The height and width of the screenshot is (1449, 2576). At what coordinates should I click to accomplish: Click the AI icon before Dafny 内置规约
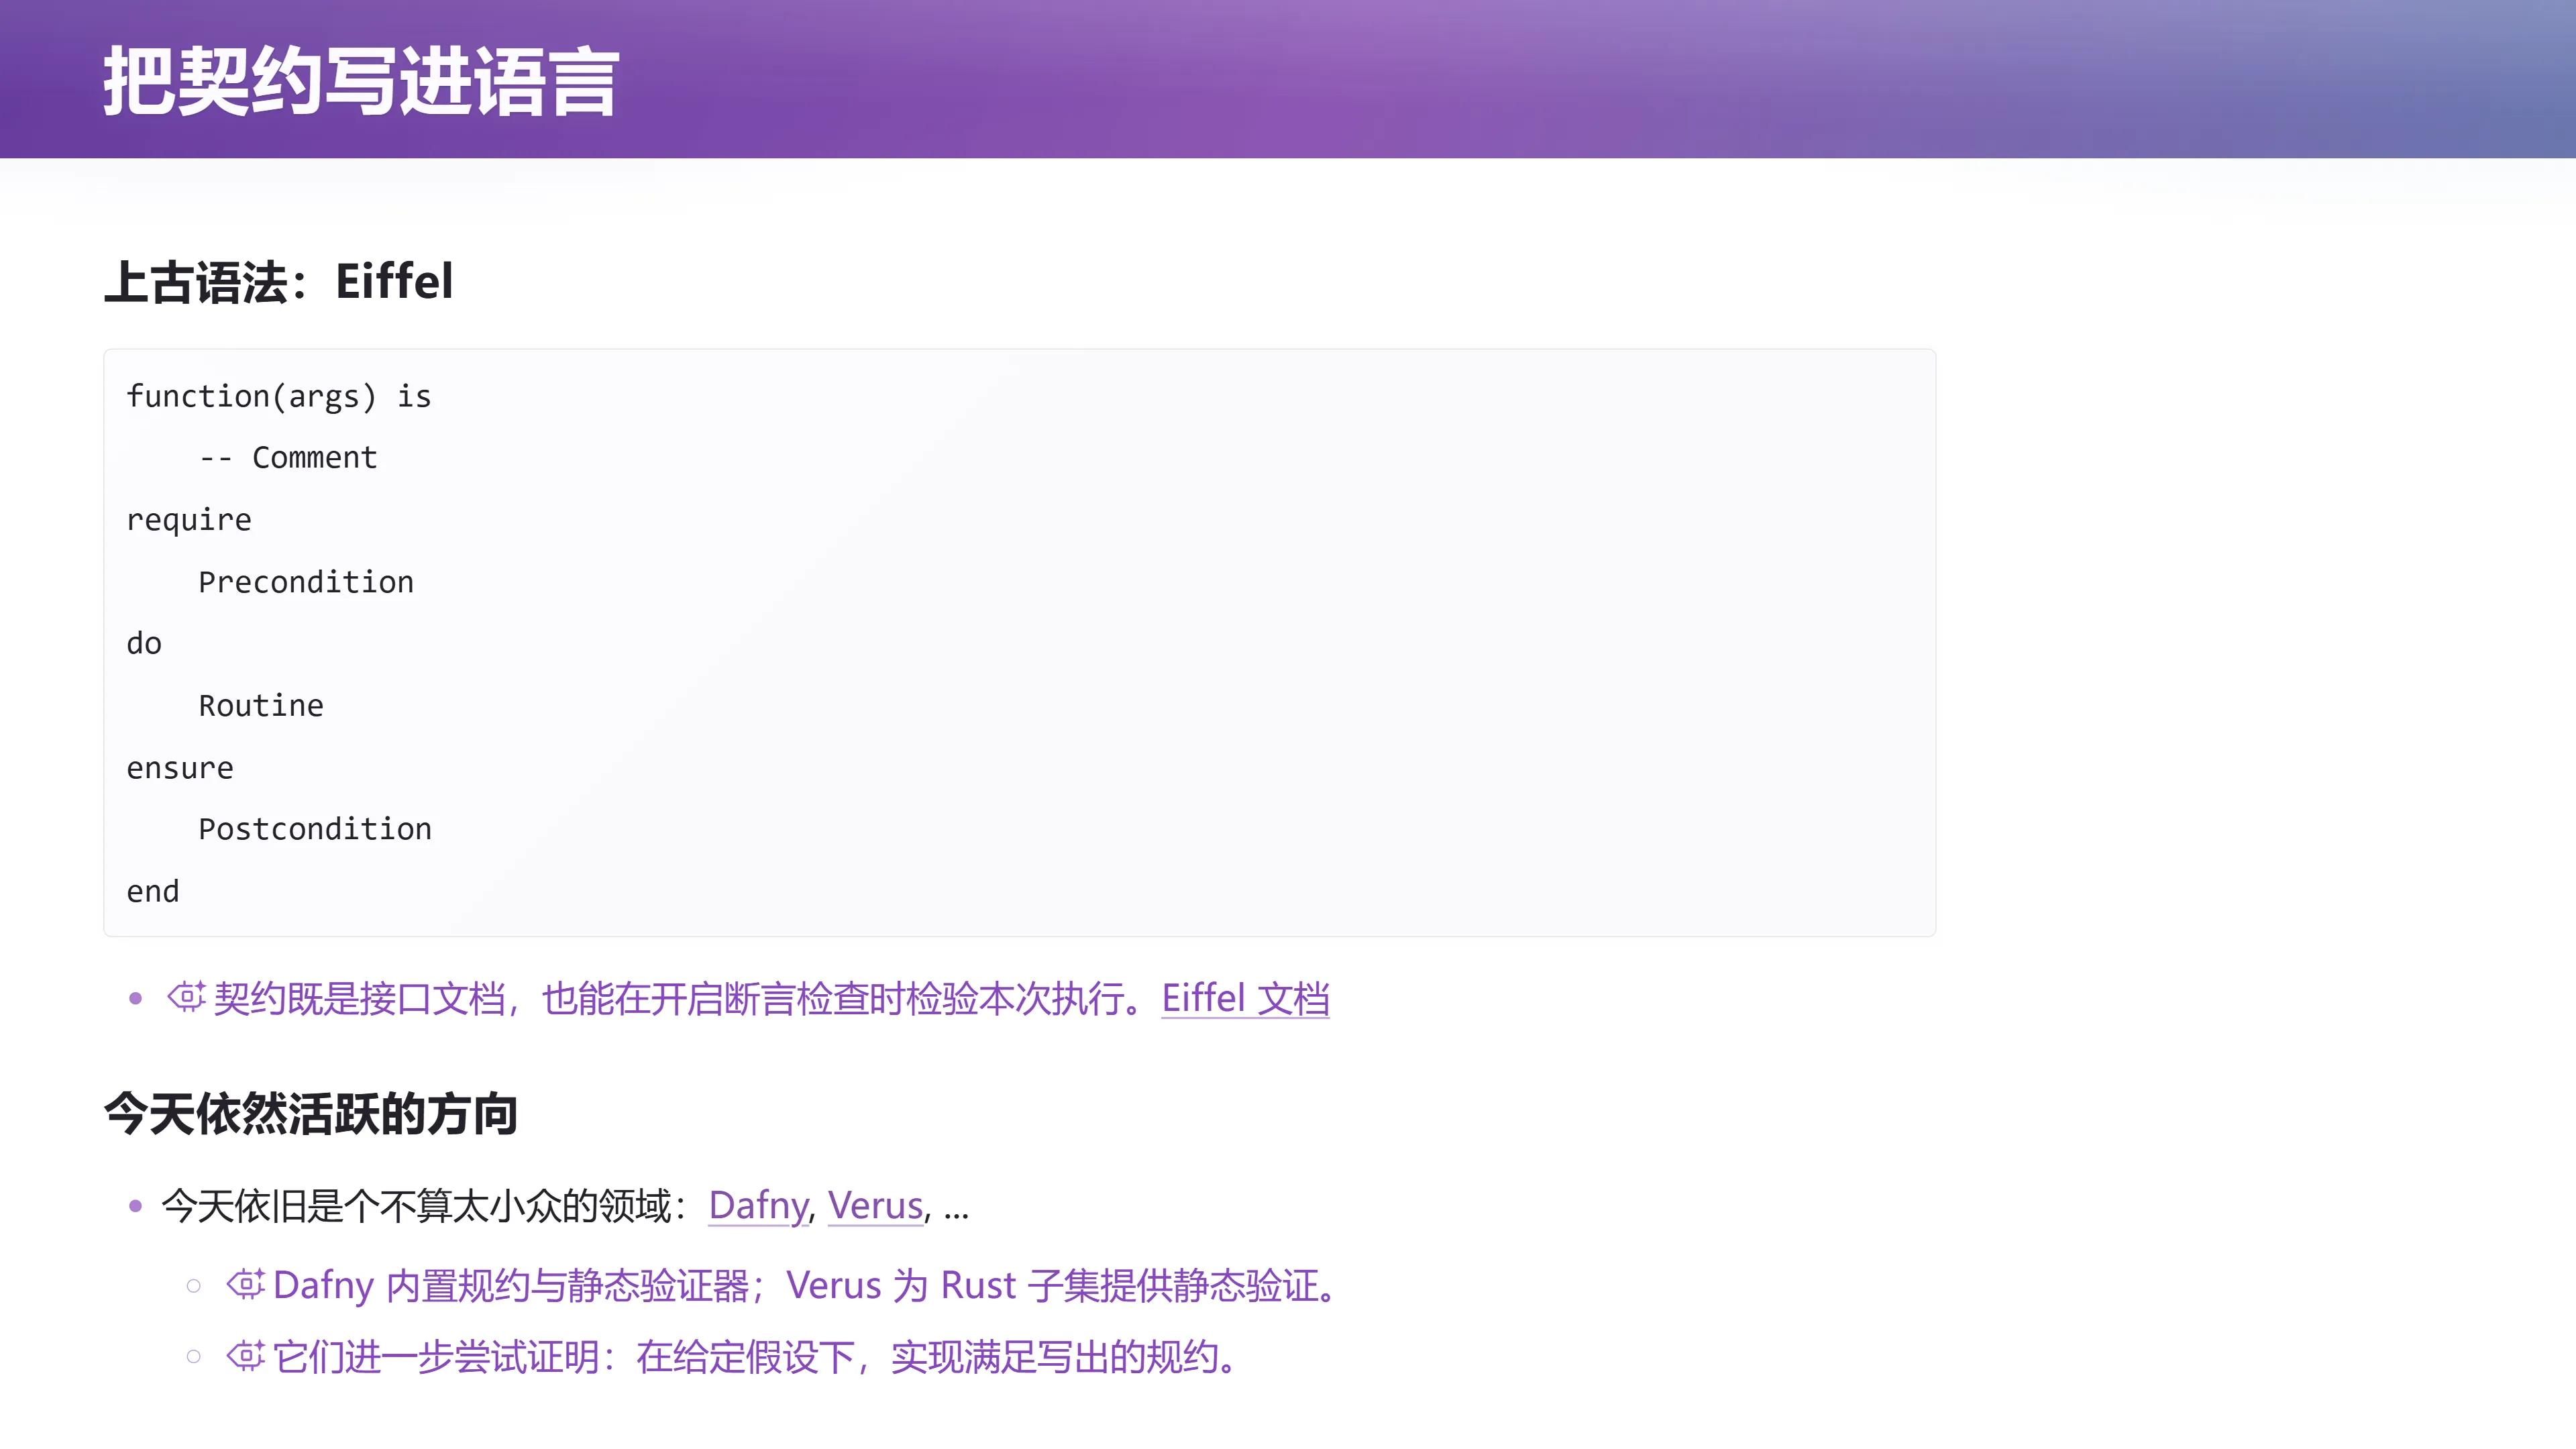pyautogui.click(x=245, y=1283)
